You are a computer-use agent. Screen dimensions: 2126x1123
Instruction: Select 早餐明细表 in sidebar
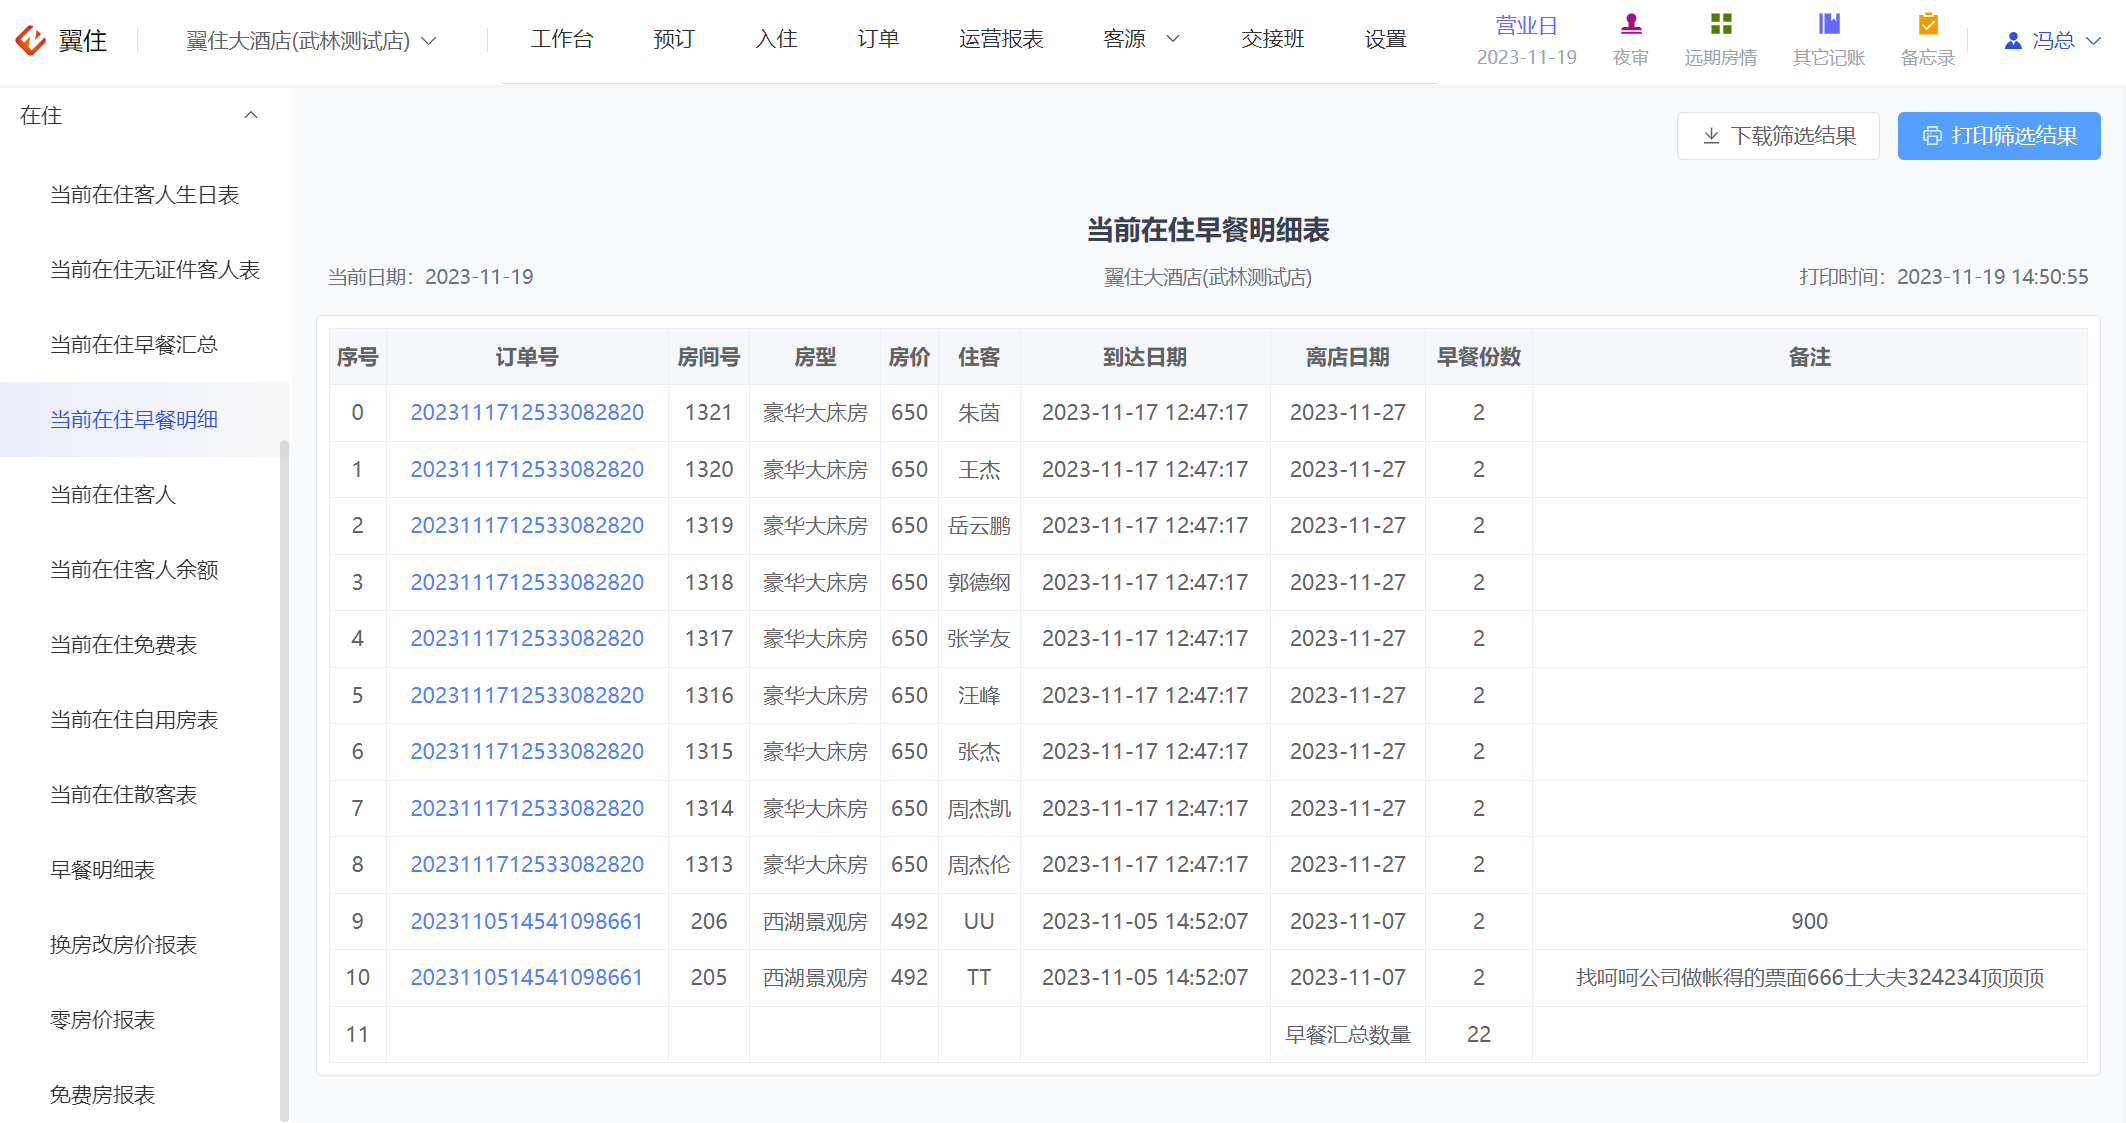tap(145, 870)
